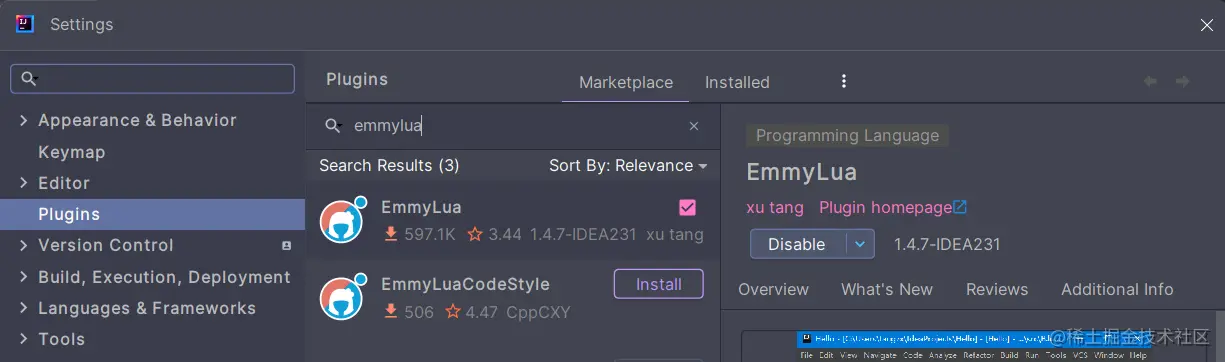Click the EmmyLuaCodeStyle star rating icon
The image size is (1225, 362).
coord(453,312)
